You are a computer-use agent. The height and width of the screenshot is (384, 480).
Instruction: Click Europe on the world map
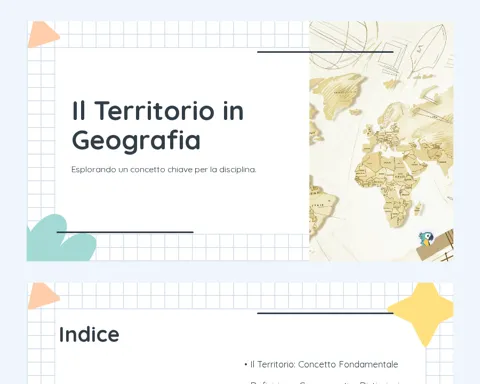384,133
